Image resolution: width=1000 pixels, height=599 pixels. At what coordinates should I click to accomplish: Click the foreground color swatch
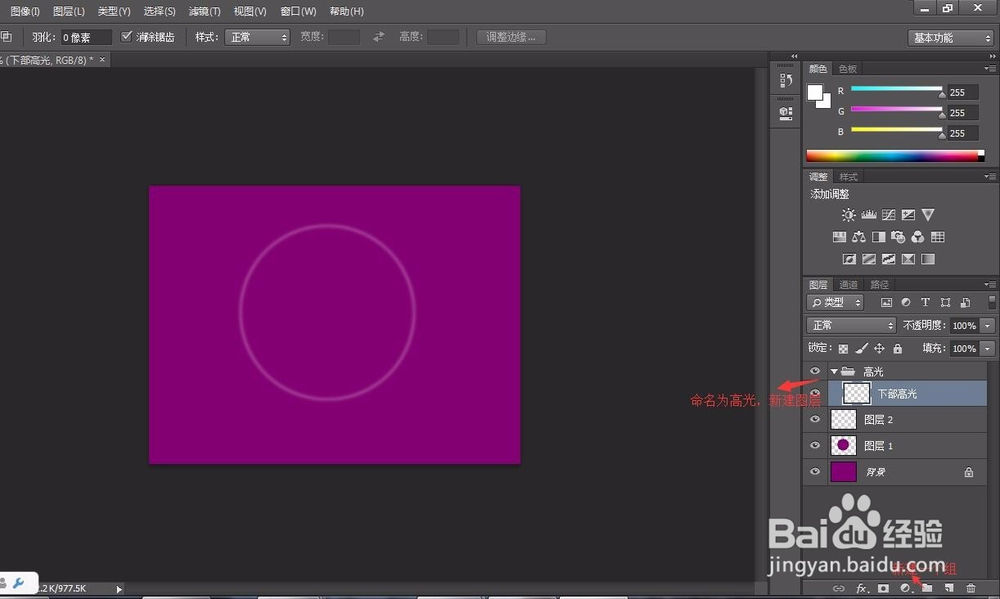tap(814, 92)
